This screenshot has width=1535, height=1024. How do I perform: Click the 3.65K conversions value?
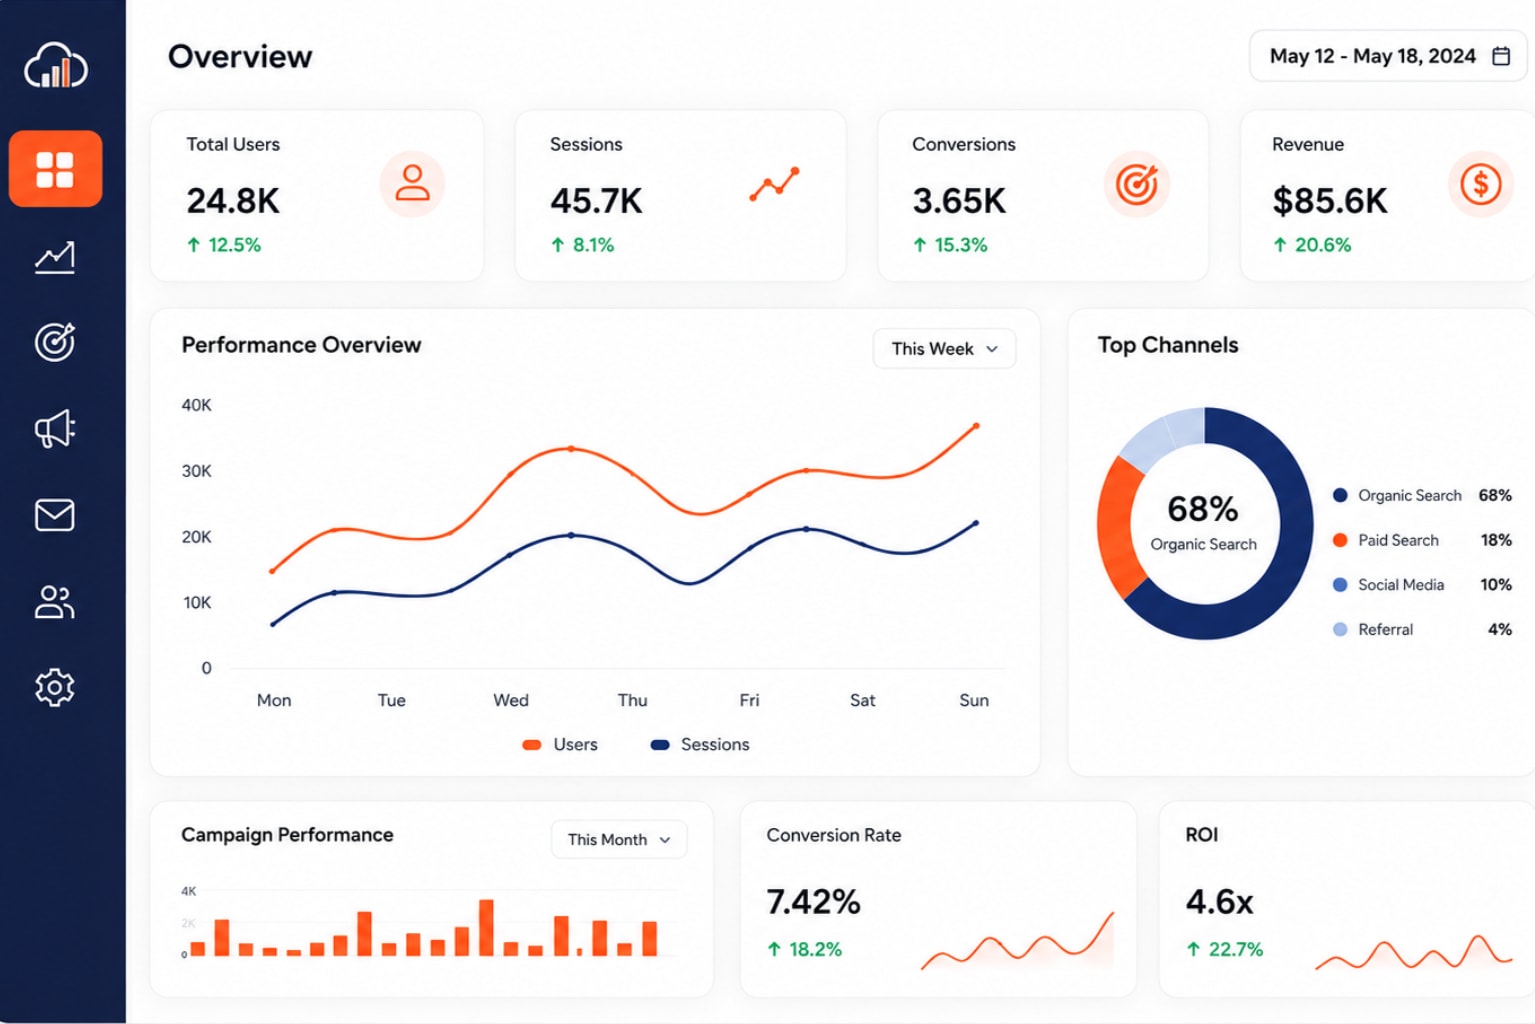click(959, 201)
